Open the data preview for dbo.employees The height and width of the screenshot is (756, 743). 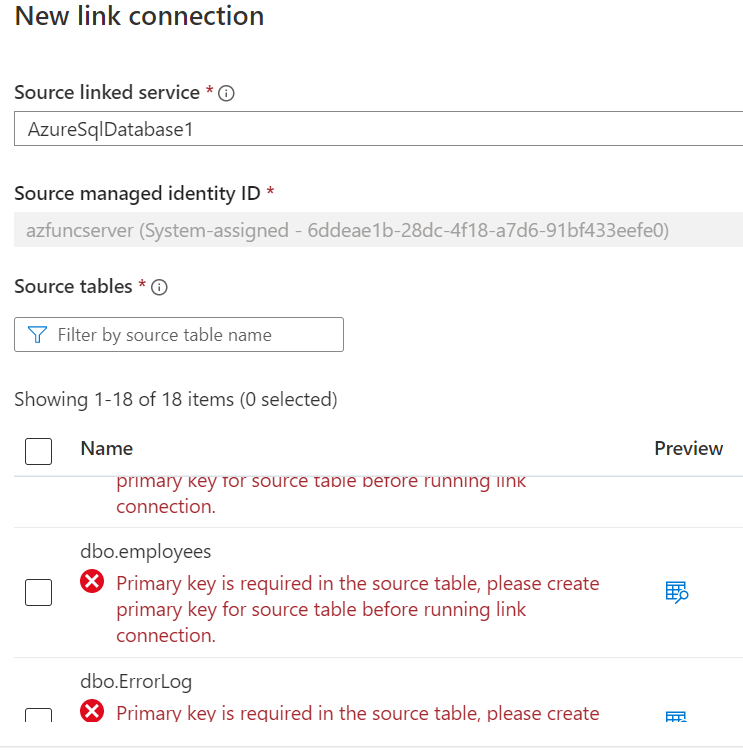[676, 592]
